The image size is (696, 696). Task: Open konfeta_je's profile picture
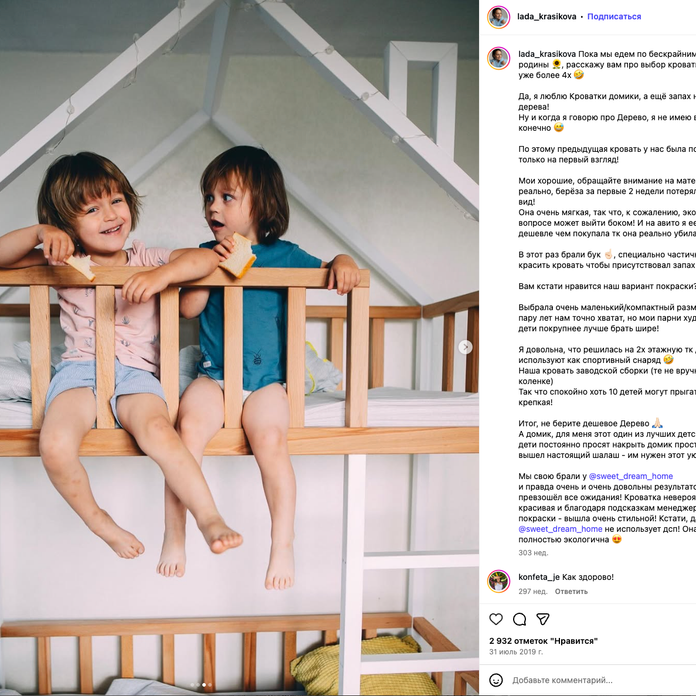pyautogui.click(x=498, y=581)
